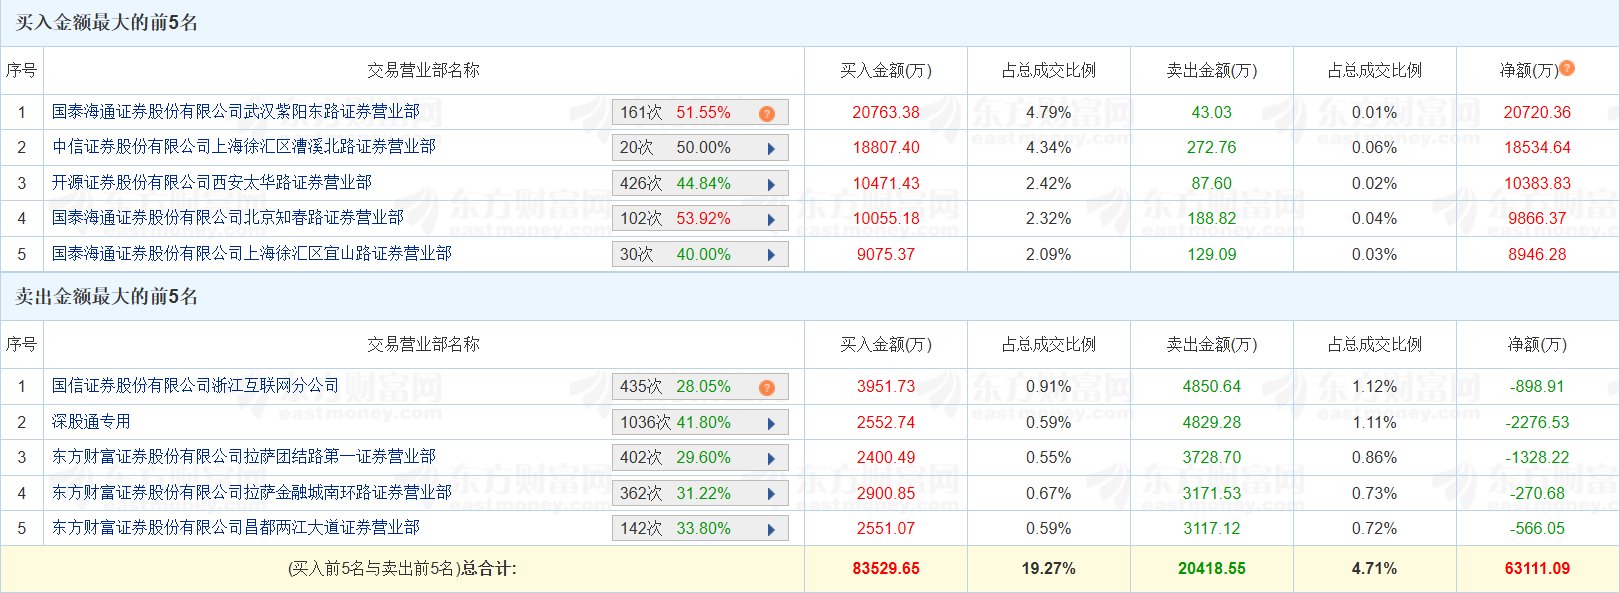Viewport: 1620px width, 593px height.
Task: Click the arrow icon in 开源证券 426次 badge
Action: click(x=771, y=184)
